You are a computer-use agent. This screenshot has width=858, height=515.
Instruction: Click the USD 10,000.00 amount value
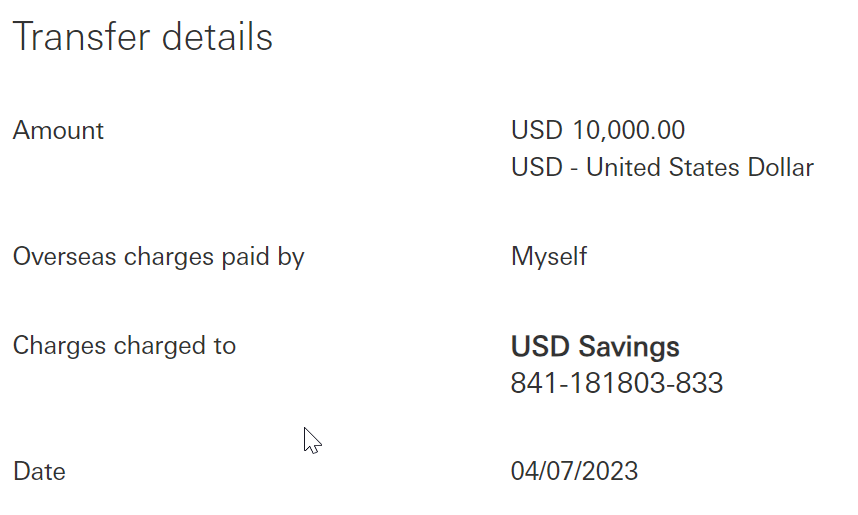click(x=598, y=130)
